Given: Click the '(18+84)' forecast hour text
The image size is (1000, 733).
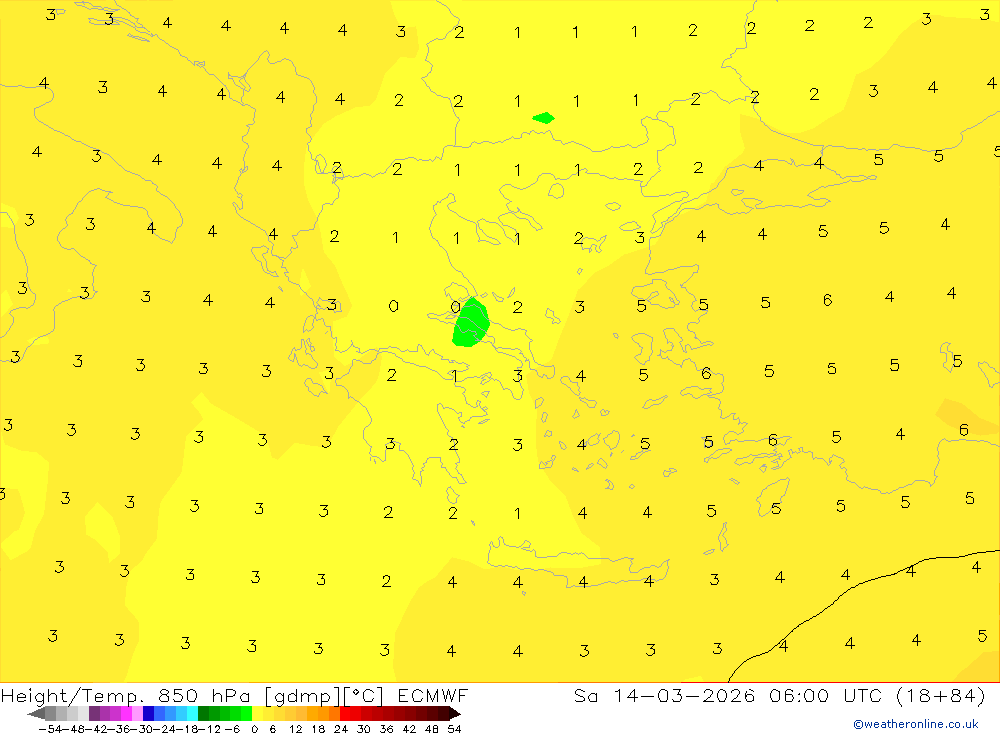Looking at the screenshot, I should point(941,696).
